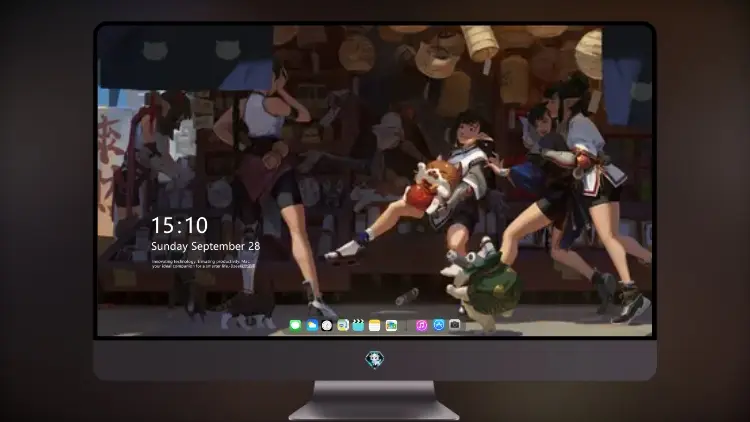Open the clapperboard video app in the dock

point(358,325)
